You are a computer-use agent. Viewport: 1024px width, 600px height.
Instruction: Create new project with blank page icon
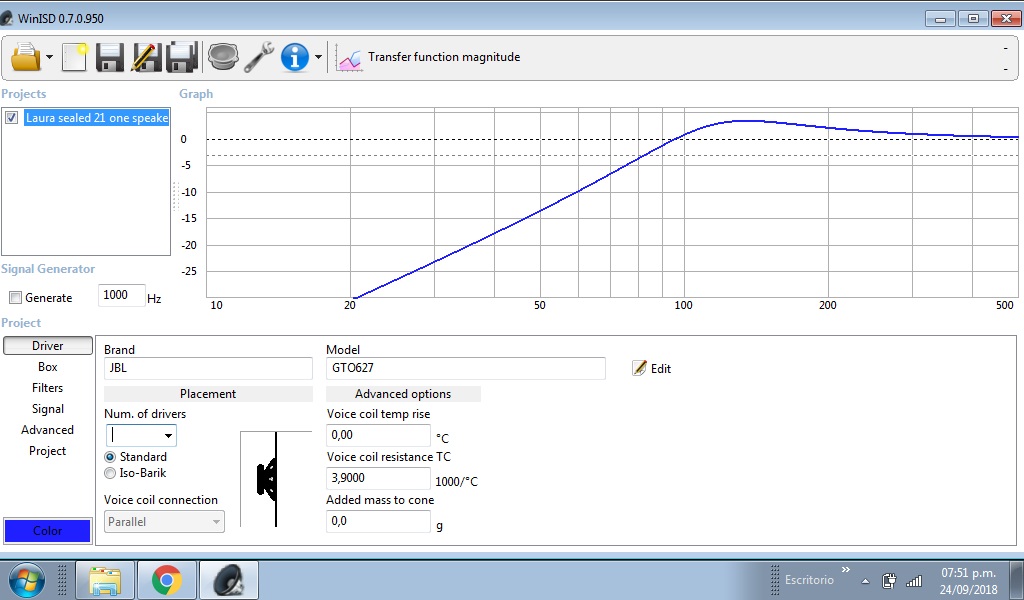tap(74, 57)
